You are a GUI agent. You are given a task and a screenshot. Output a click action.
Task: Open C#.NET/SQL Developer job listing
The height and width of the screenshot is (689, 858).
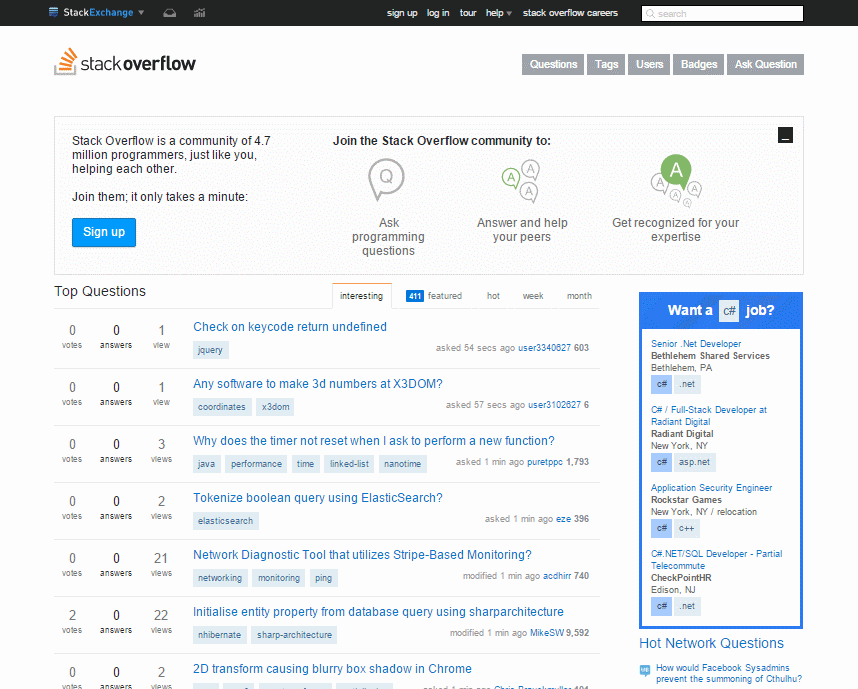coord(717,559)
